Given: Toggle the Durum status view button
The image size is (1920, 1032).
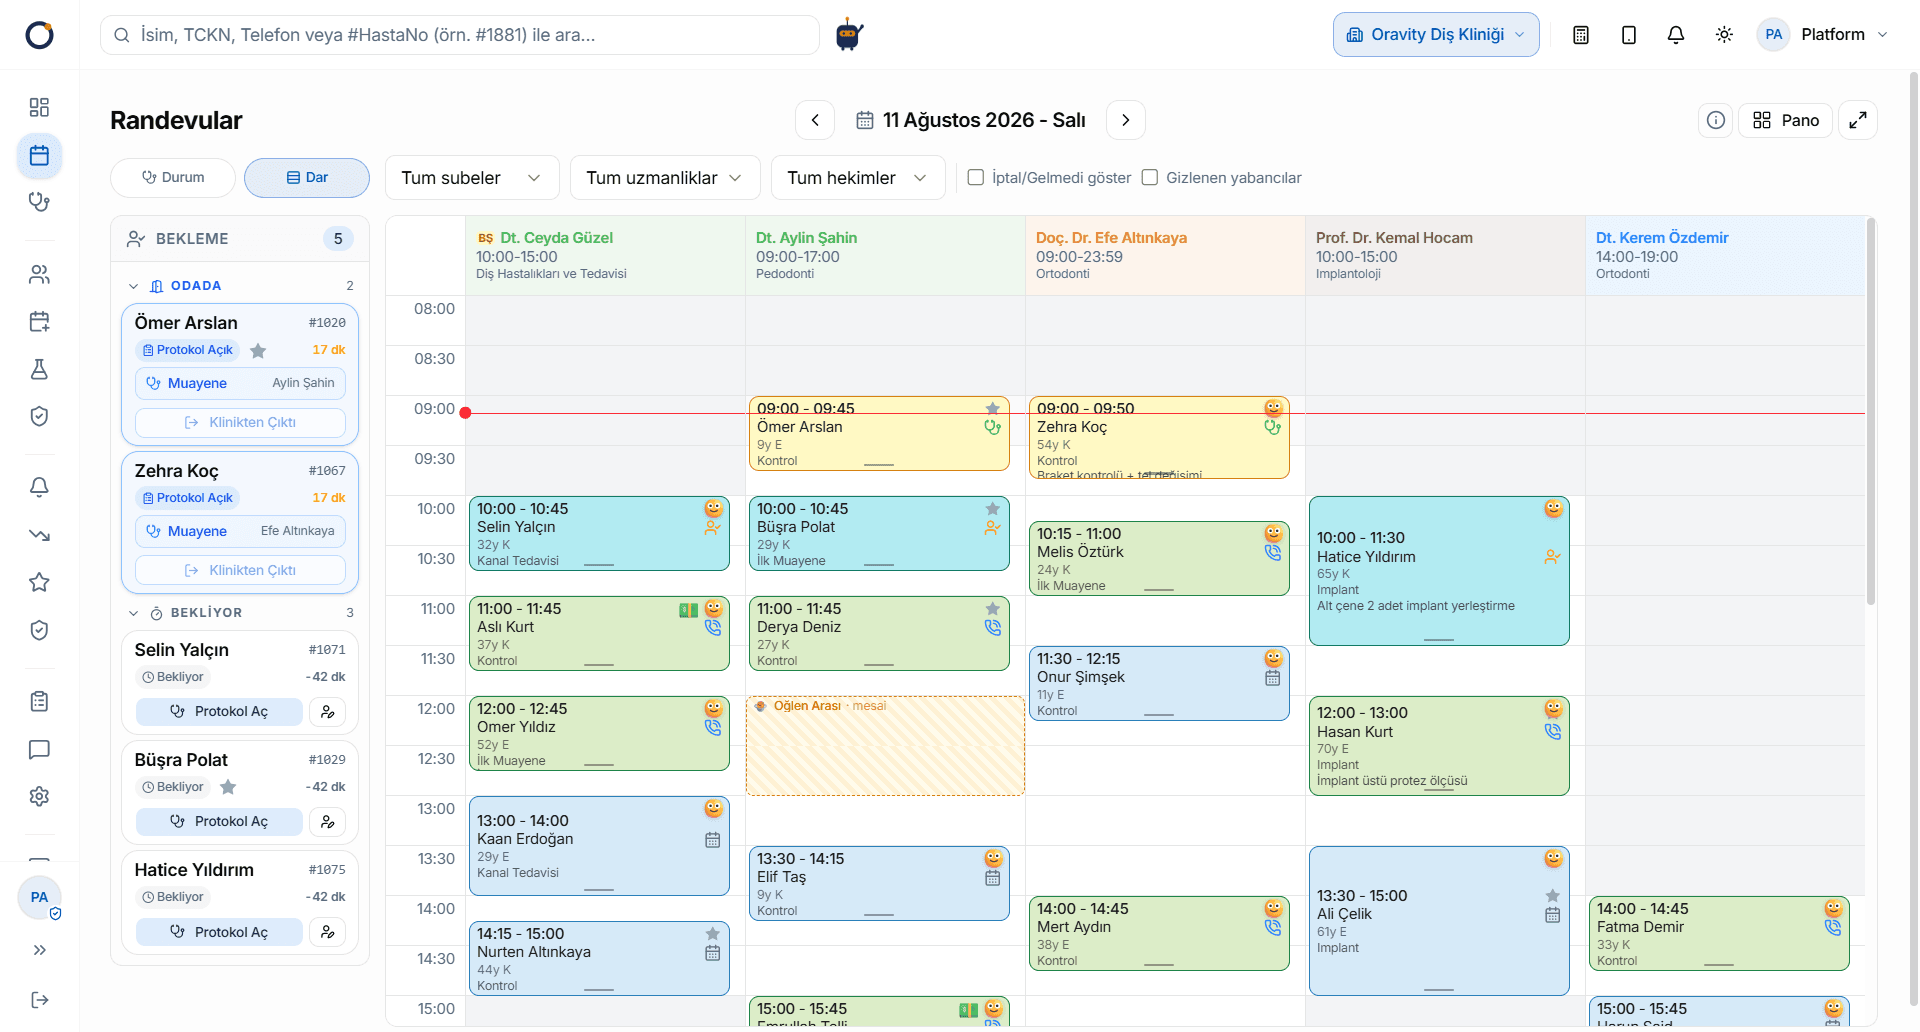Looking at the screenshot, I should click(x=173, y=178).
